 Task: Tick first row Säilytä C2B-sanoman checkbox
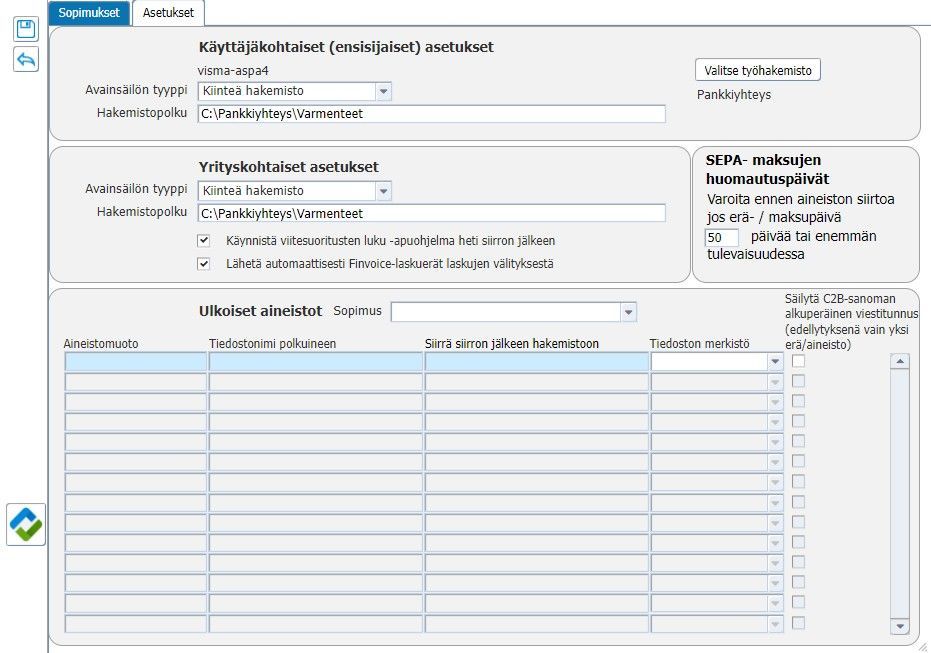coord(799,361)
